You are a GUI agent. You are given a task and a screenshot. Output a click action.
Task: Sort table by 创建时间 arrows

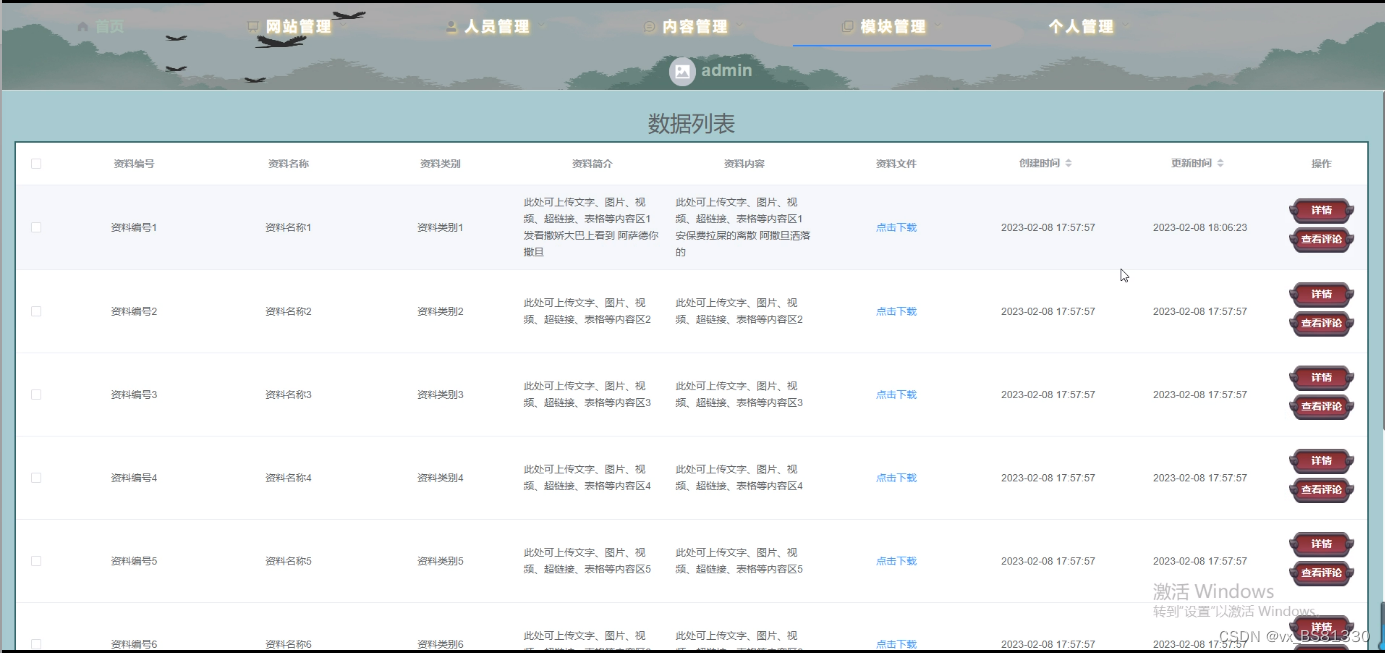tap(1068, 163)
